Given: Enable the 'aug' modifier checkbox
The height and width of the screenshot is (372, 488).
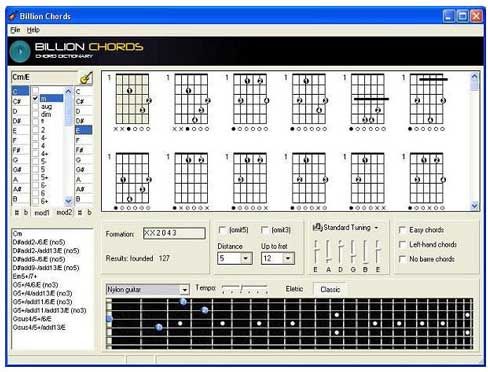Looking at the screenshot, I should click(35, 106).
